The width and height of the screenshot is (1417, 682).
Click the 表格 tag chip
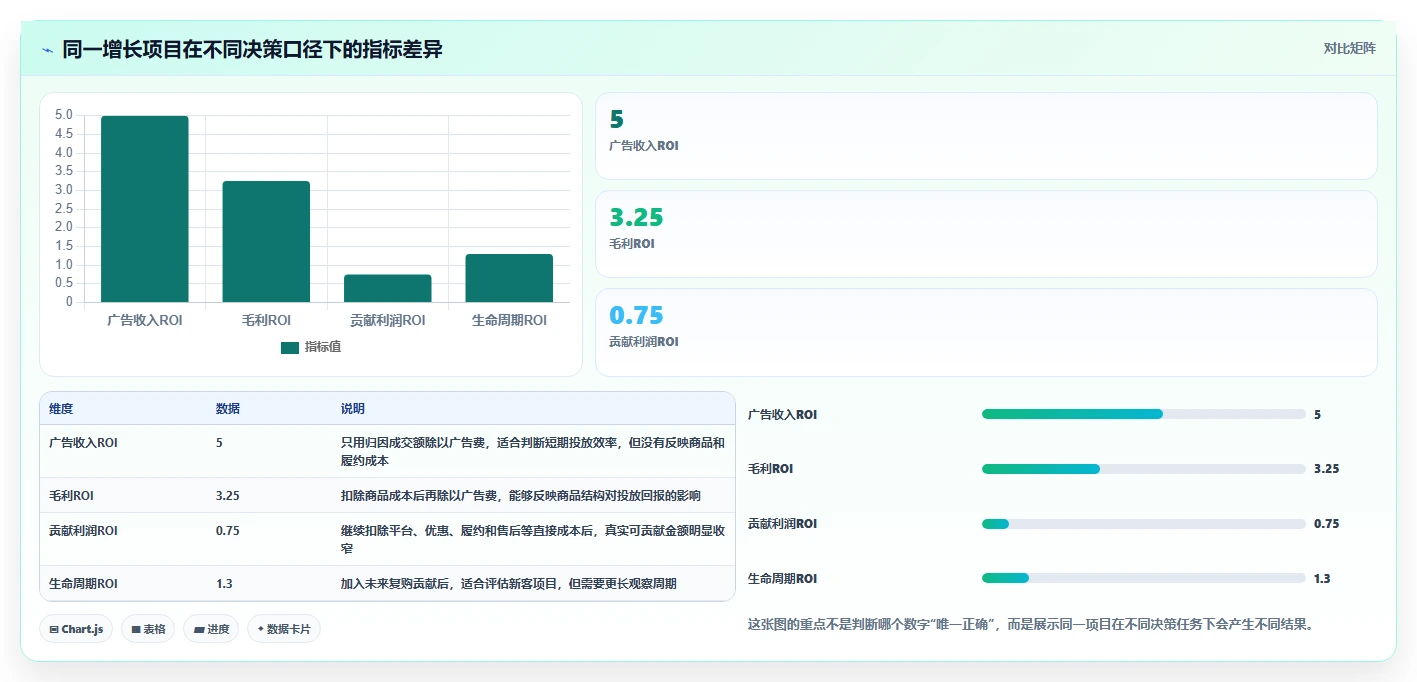[x=148, y=629]
